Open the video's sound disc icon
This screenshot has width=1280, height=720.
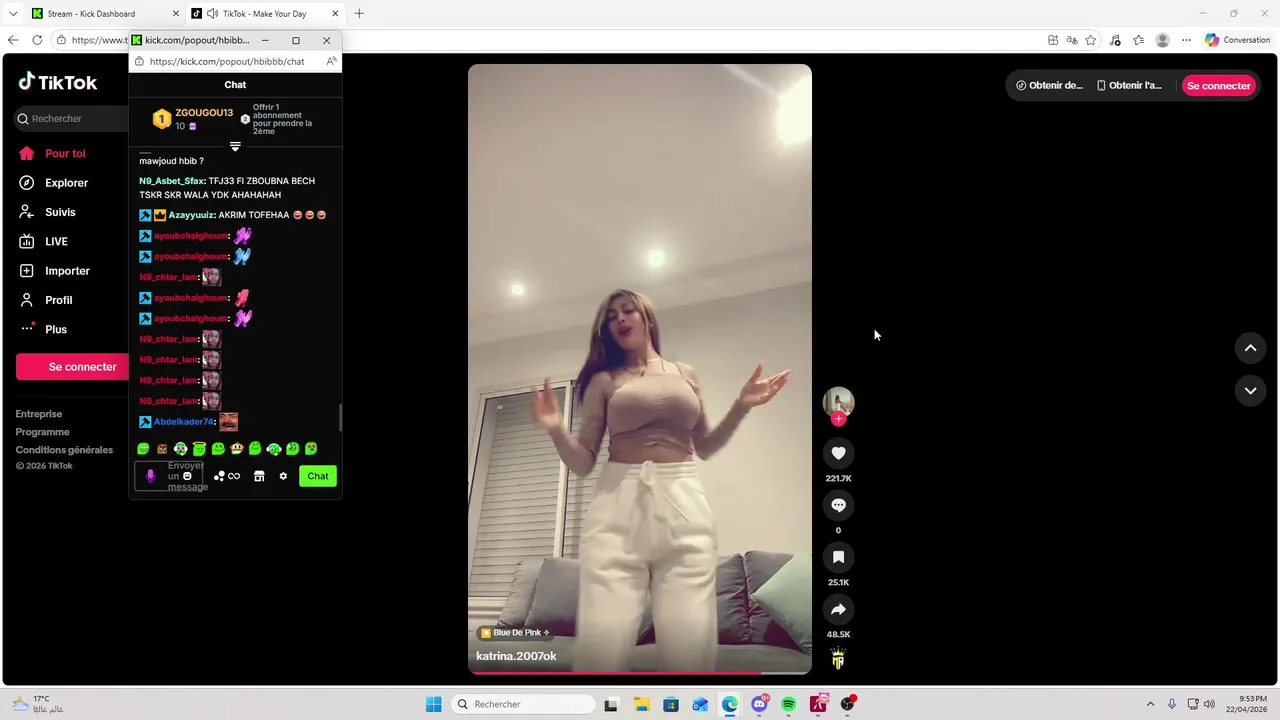point(838,659)
